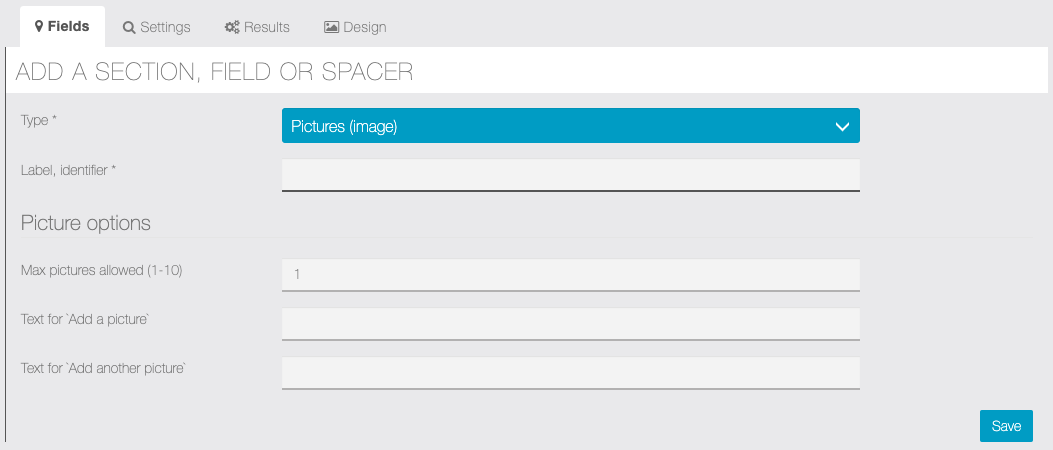The height and width of the screenshot is (450, 1053).
Task: Click the 'Label, identifier *' label text
Action: click(x=69, y=170)
